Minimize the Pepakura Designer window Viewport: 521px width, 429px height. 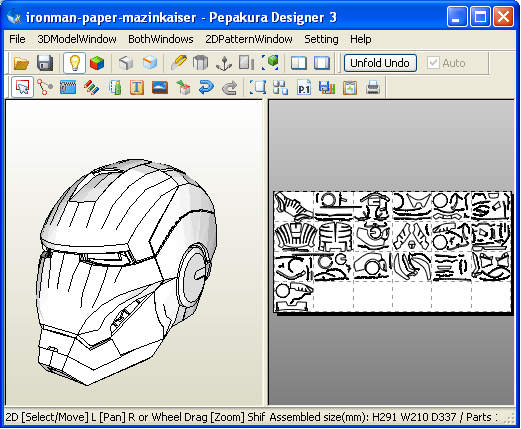pyautogui.click(x=456, y=17)
